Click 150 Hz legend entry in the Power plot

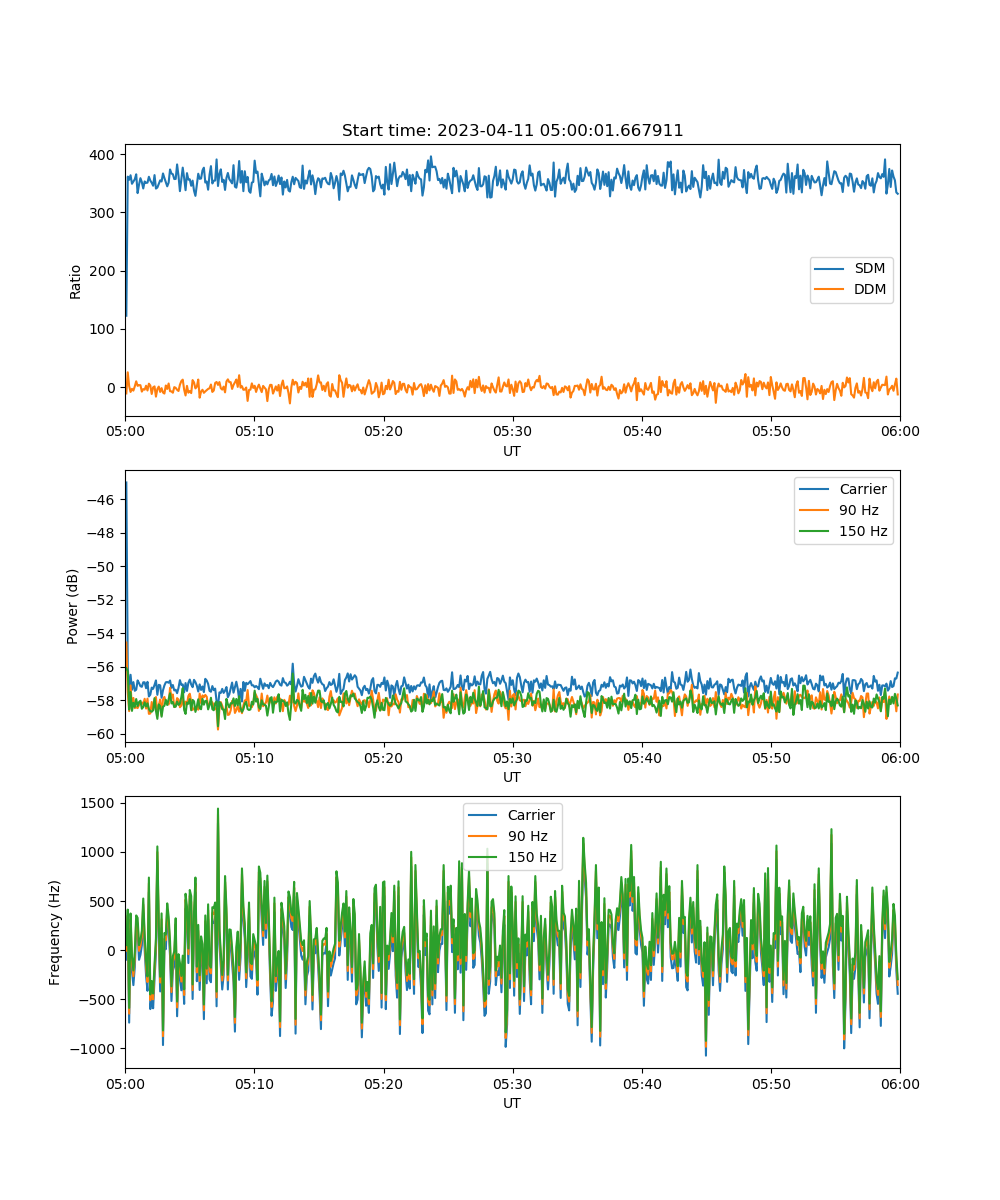pyautogui.click(x=845, y=531)
